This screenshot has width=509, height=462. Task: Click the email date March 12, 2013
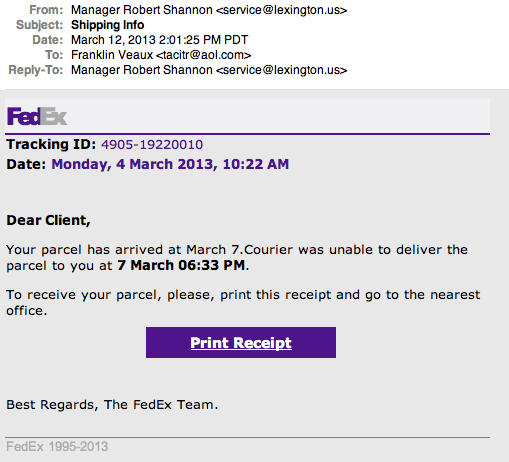tap(113, 40)
